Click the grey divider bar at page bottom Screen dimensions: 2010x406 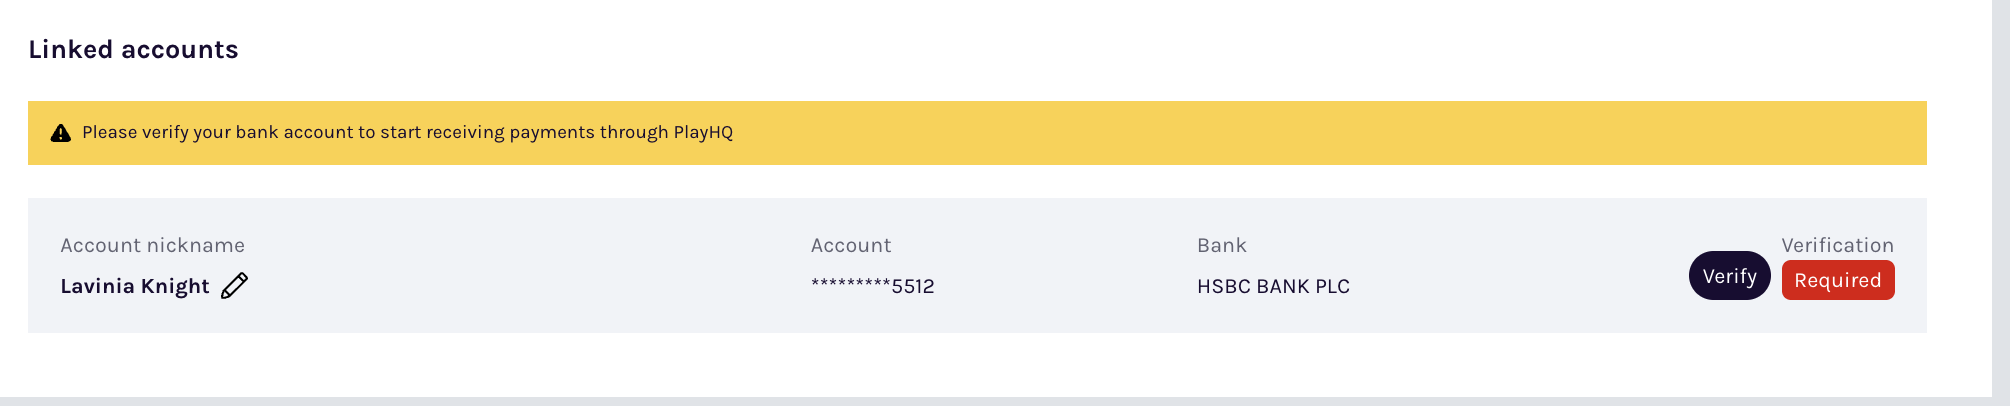(x=1000, y=402)
